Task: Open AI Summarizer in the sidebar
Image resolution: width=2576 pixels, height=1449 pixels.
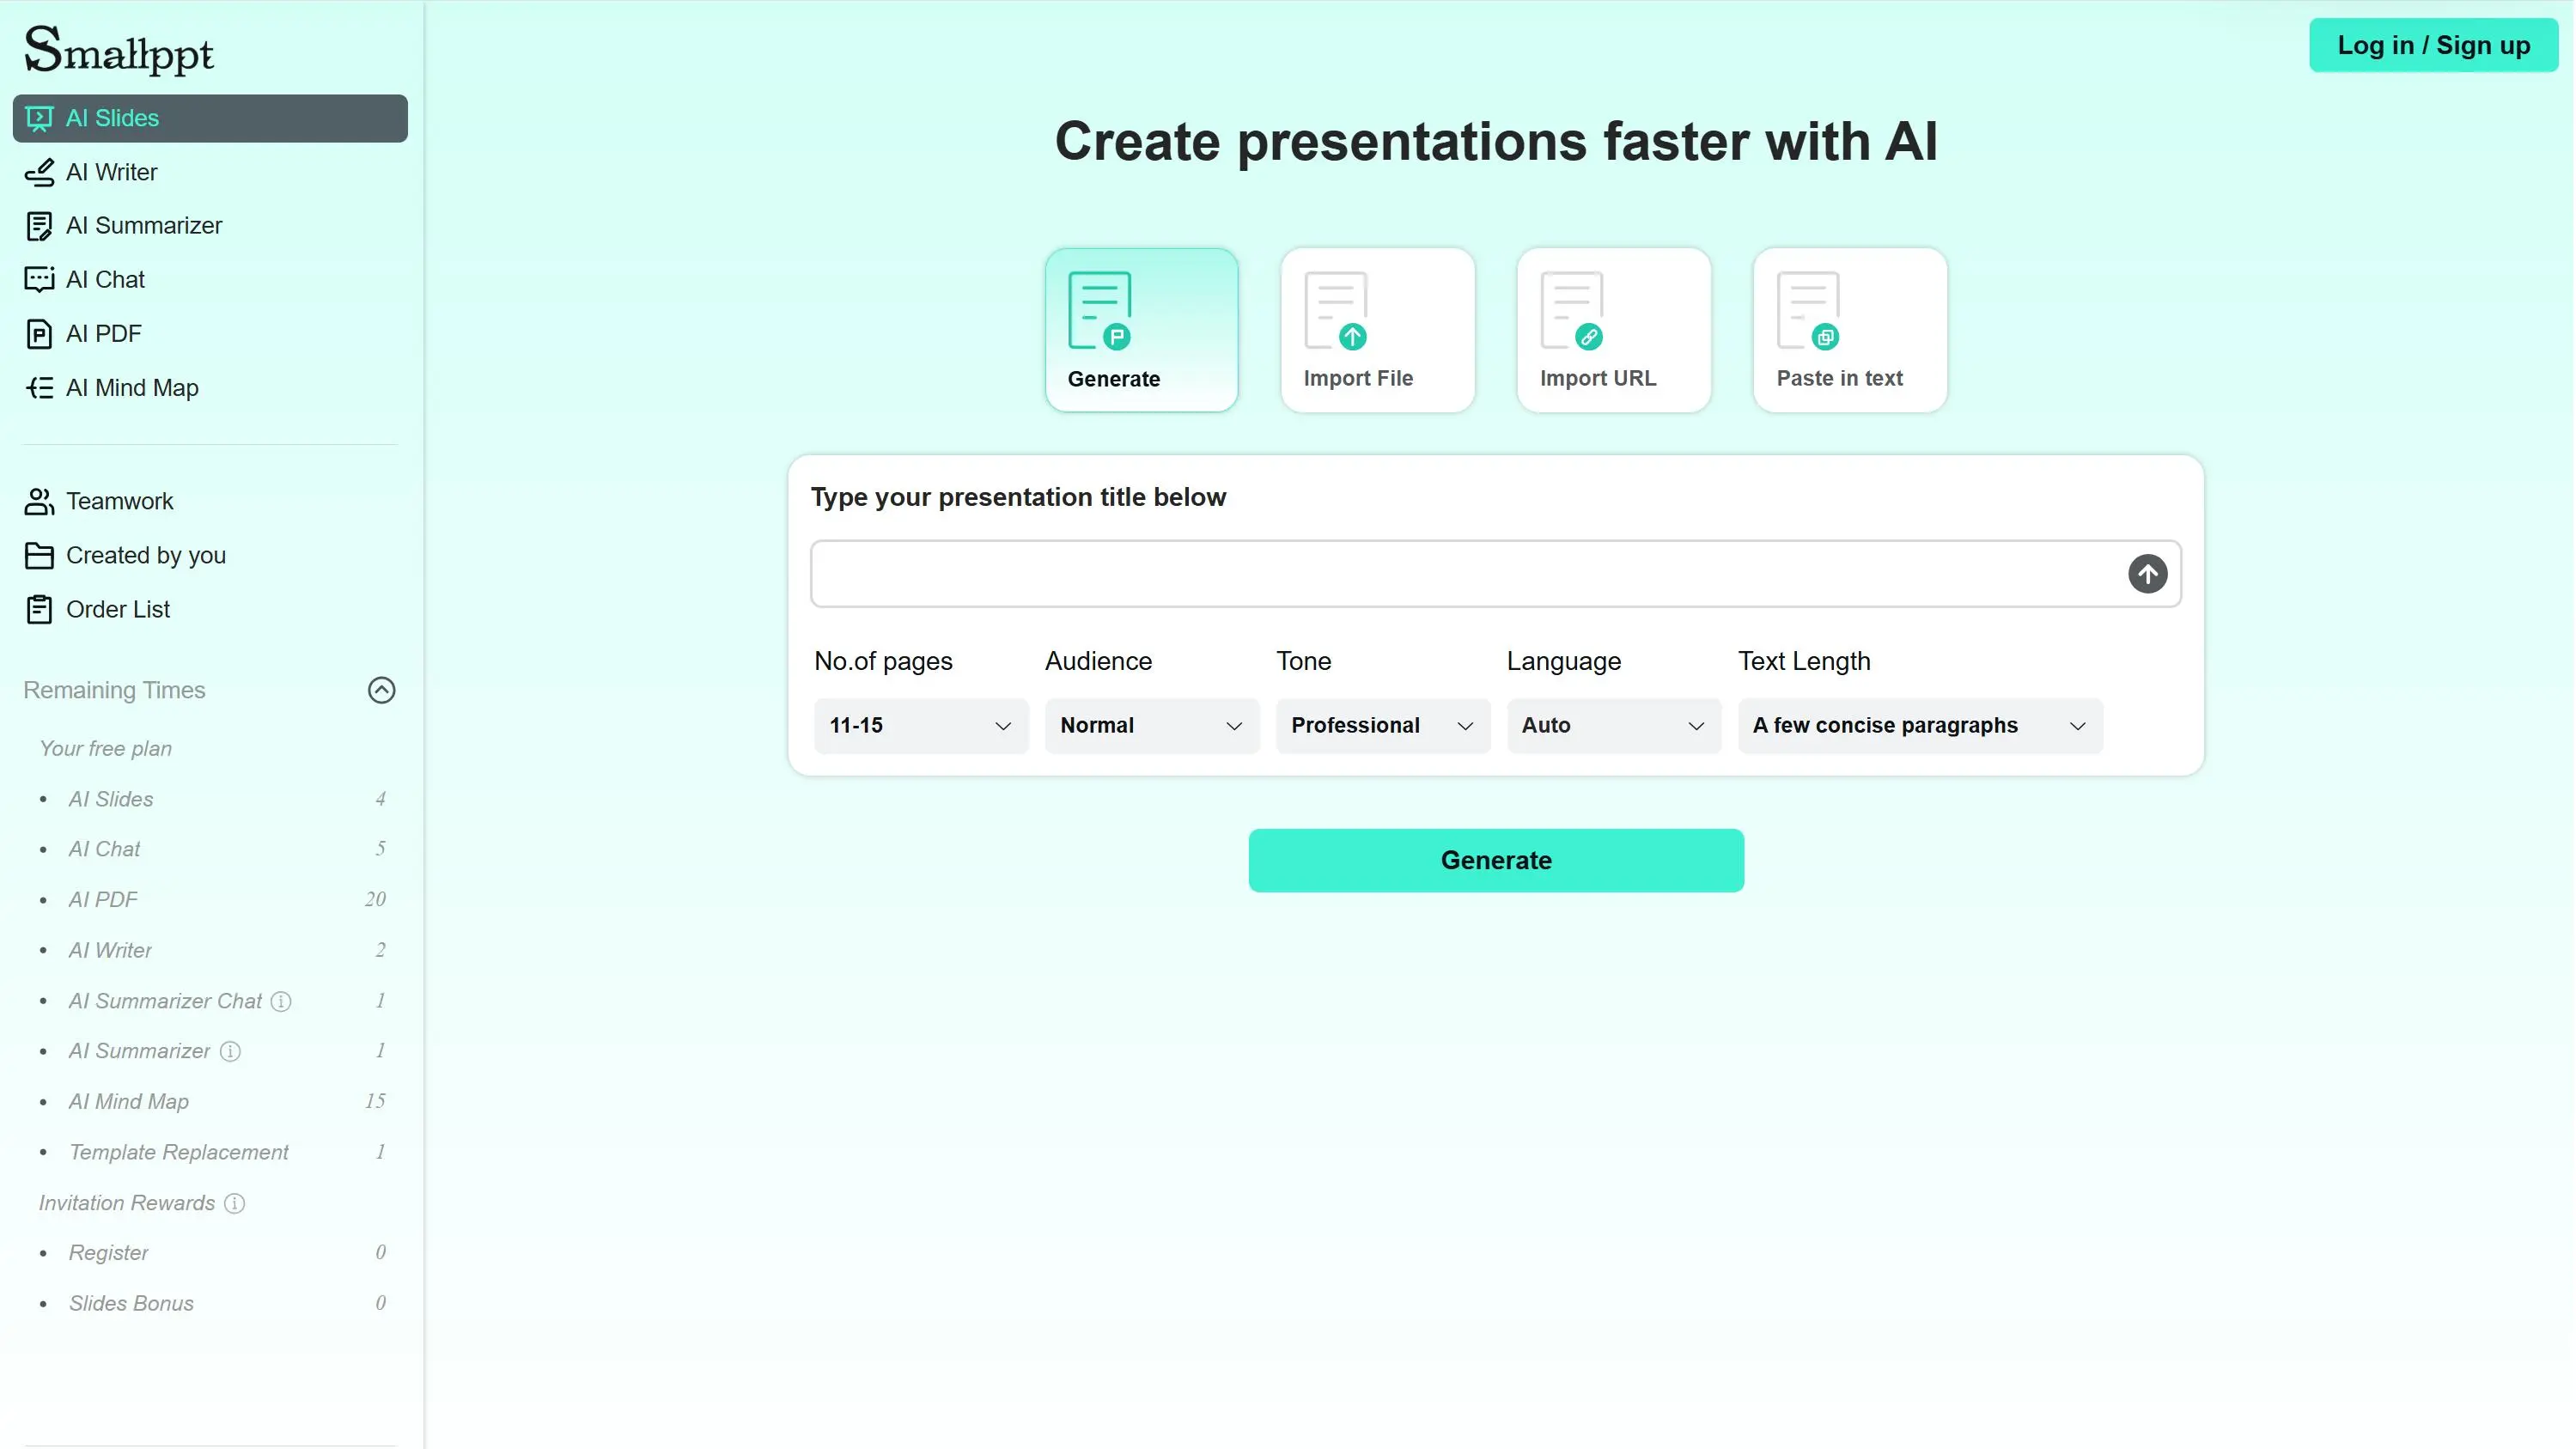Action: tap(210, 226)
